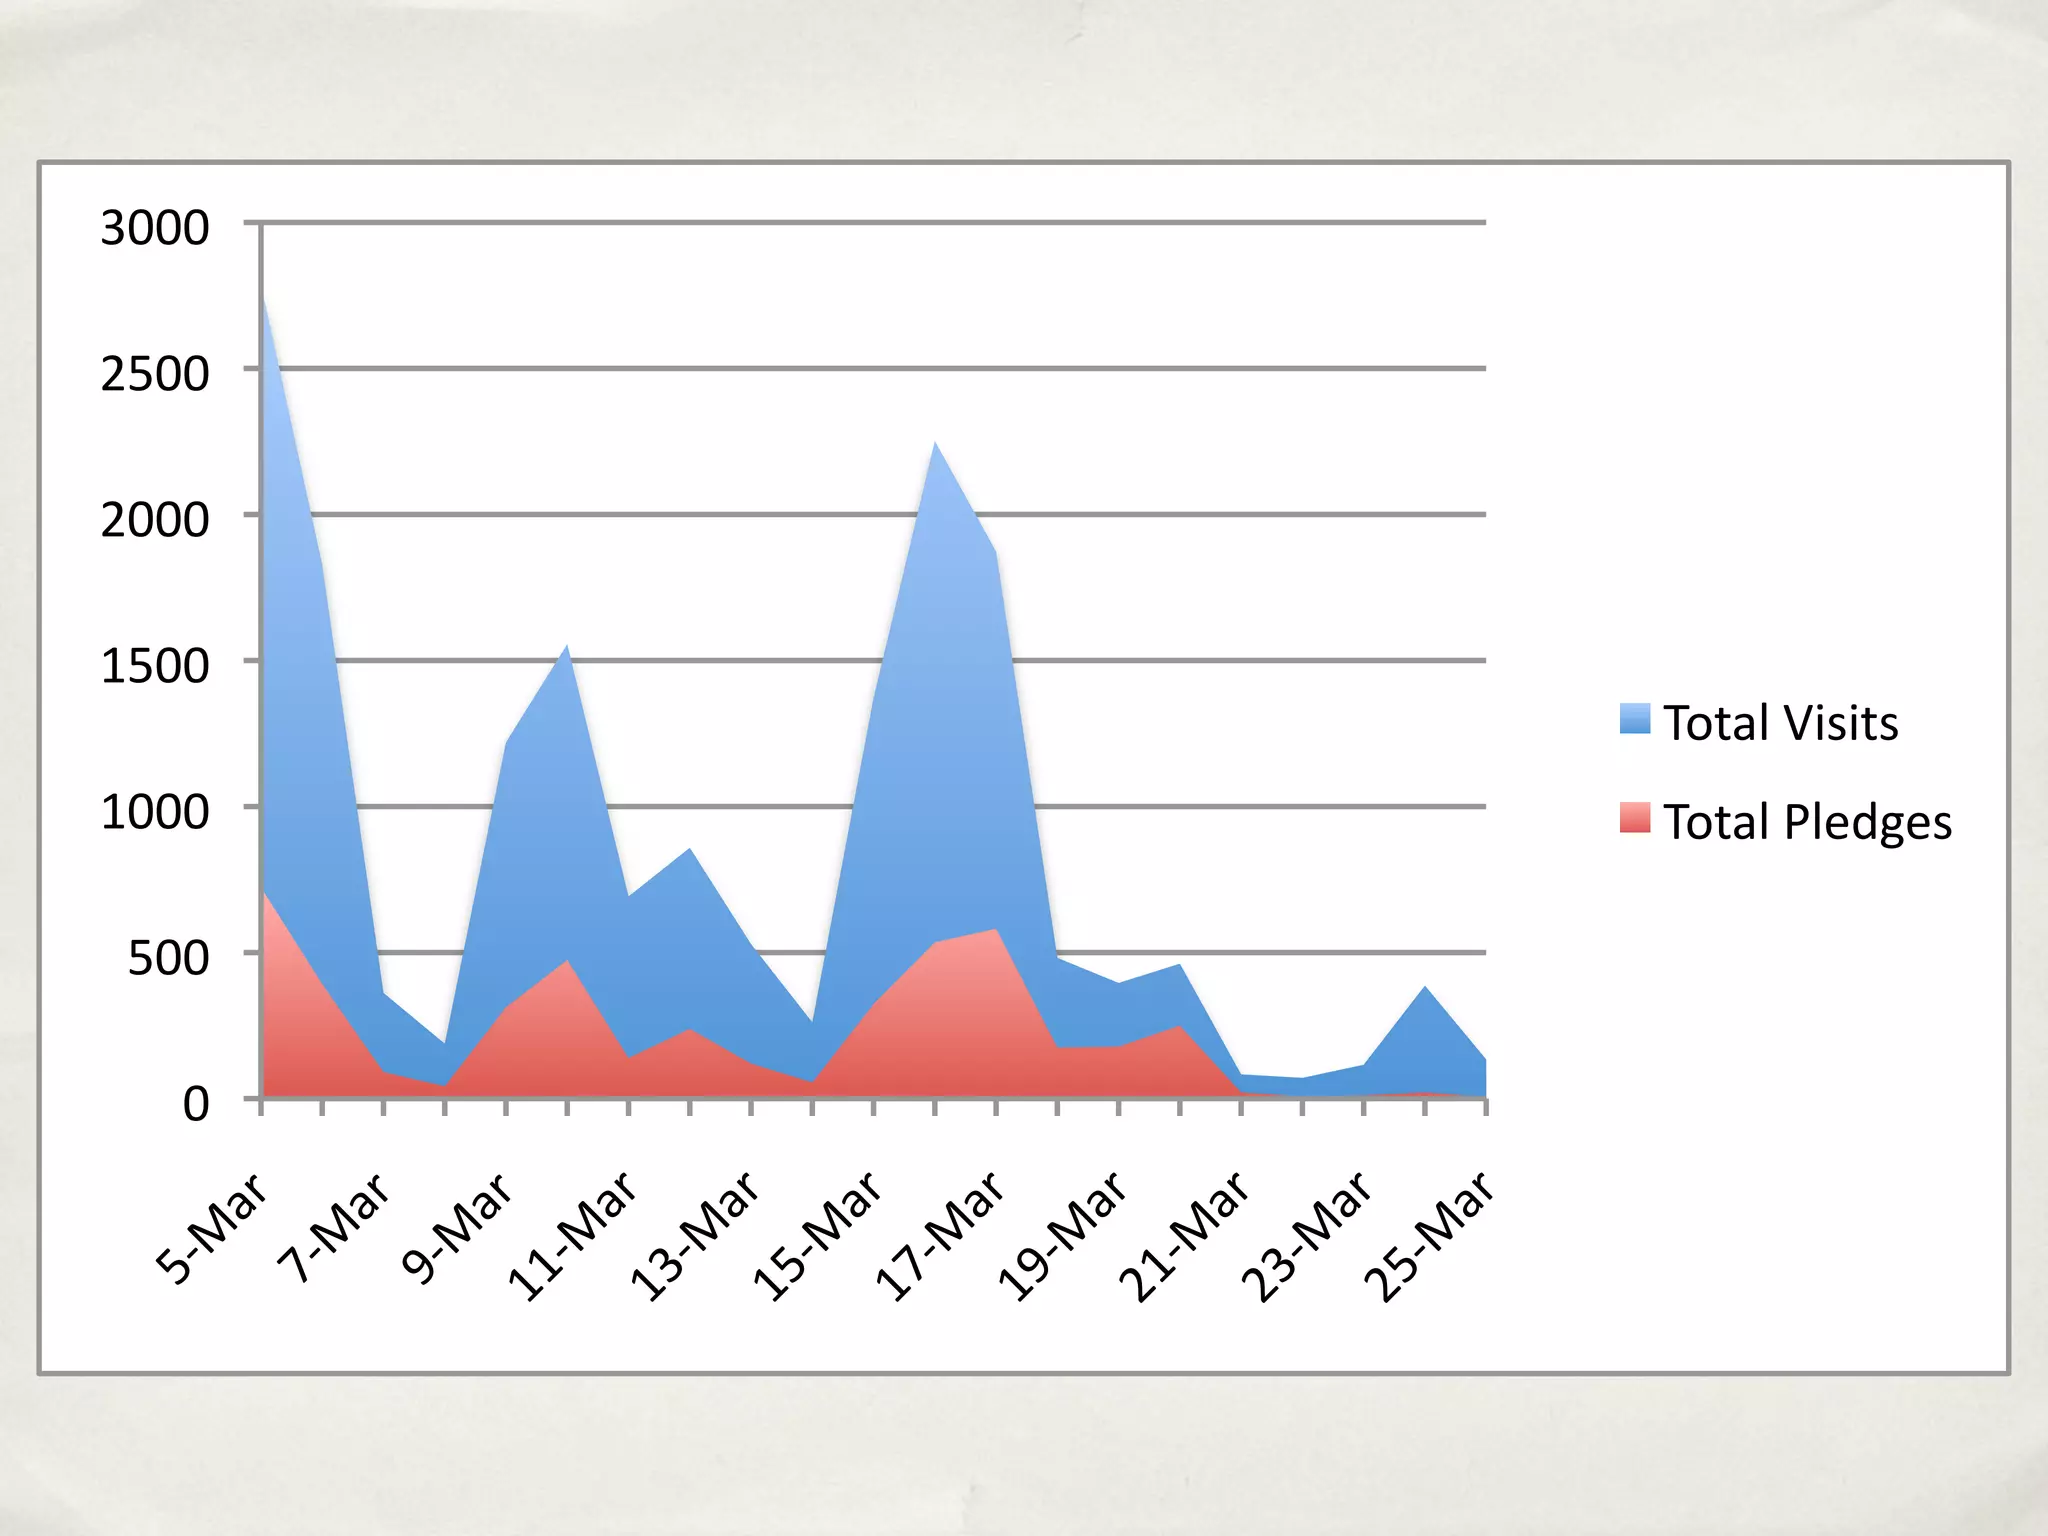Click the 9-Mar x-axis label
Image resolution: width=2048 pixels, height=1536 pixels.
point(457,1228)
